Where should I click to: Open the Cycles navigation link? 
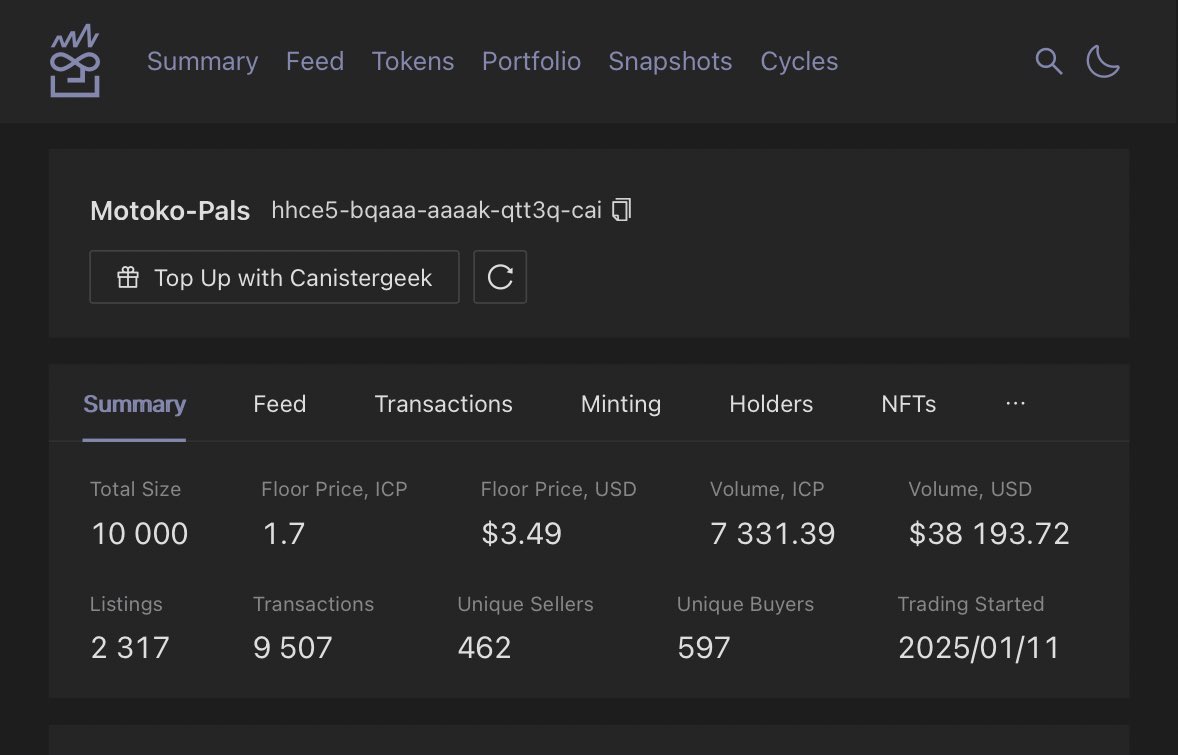[799, 61]
